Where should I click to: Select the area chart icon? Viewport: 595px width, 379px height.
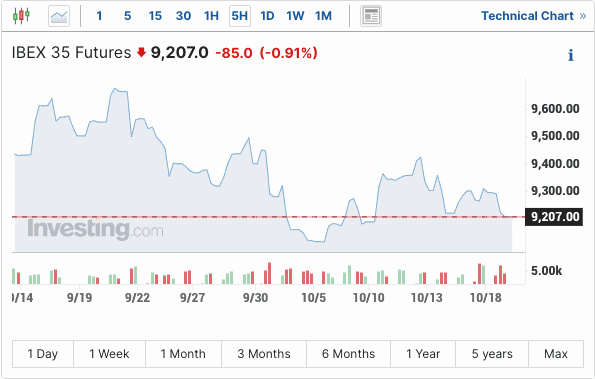[x=59, y=16]
